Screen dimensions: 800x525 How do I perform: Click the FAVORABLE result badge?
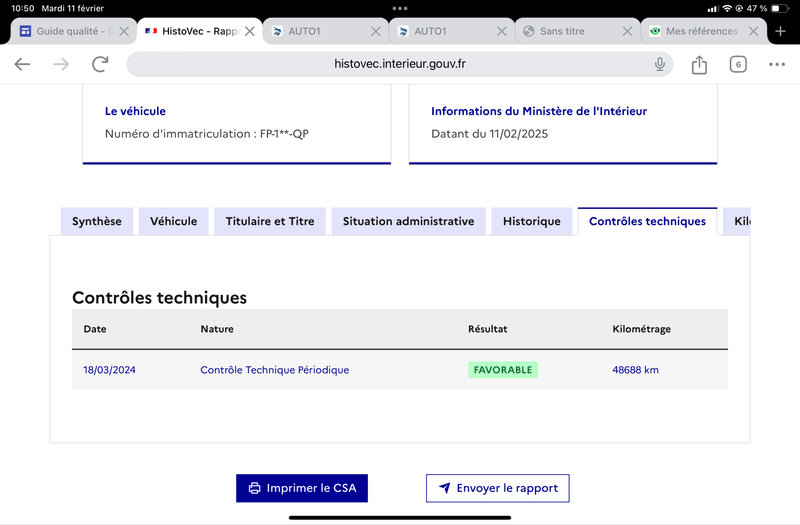pyautogui.click(x=503, y=370)
